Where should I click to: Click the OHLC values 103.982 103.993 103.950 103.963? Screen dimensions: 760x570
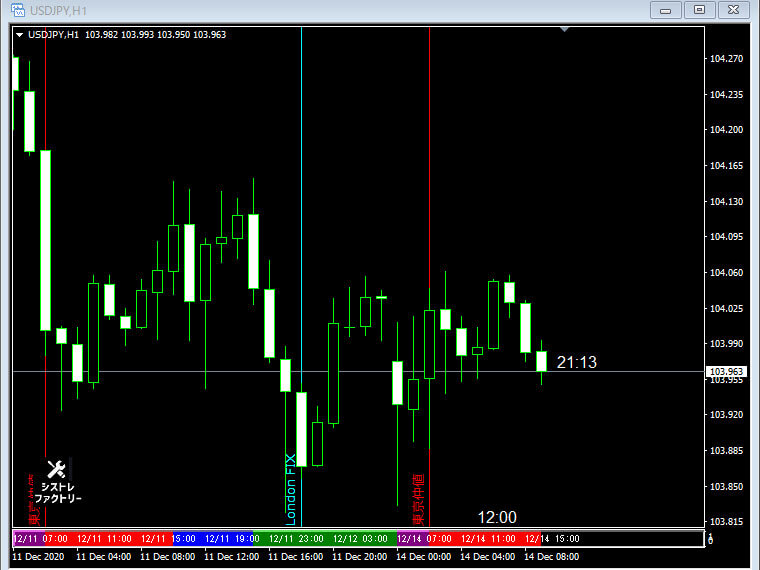[156, 35]
